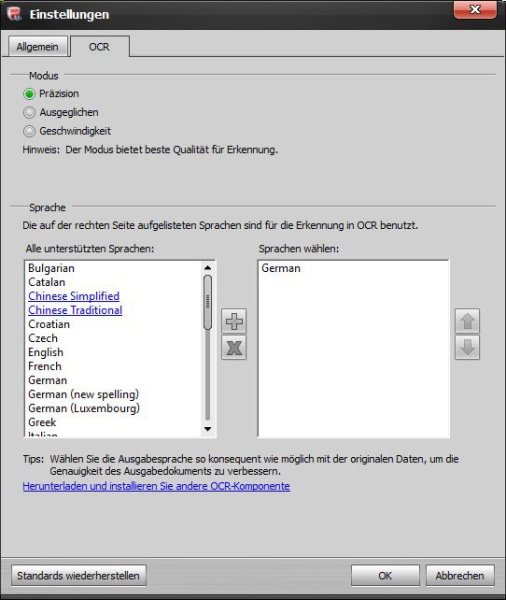Choose the Ausgeglichen mode option
The image size is (506, 600).
tap(29, 112)
